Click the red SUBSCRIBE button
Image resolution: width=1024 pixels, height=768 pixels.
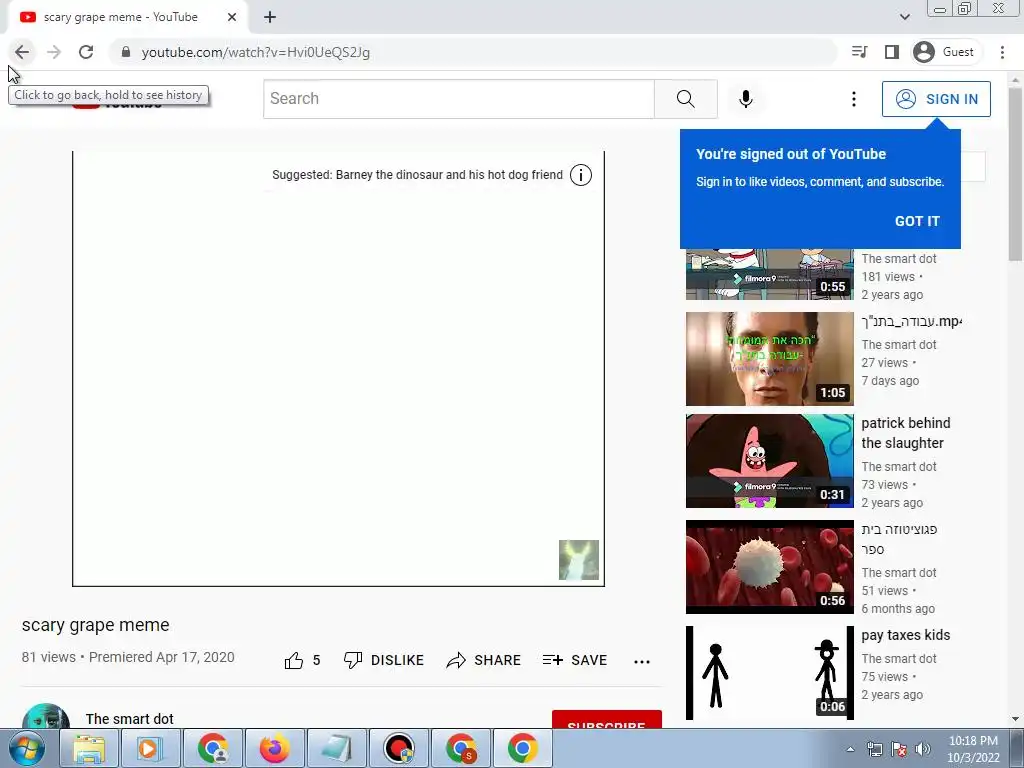point(607,720)
